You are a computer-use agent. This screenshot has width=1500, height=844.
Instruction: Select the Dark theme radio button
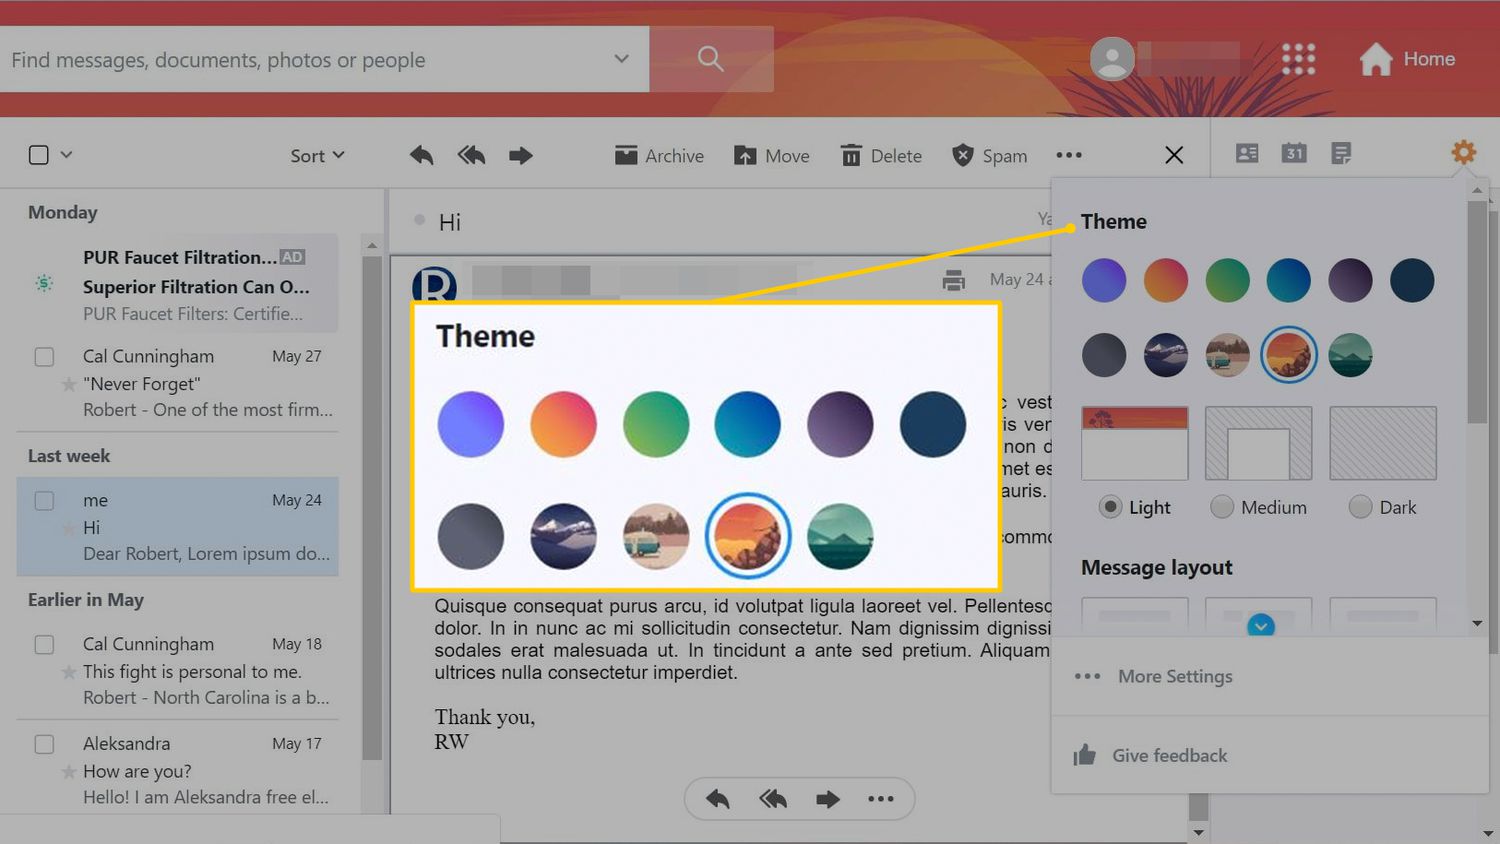point(1360,507)
